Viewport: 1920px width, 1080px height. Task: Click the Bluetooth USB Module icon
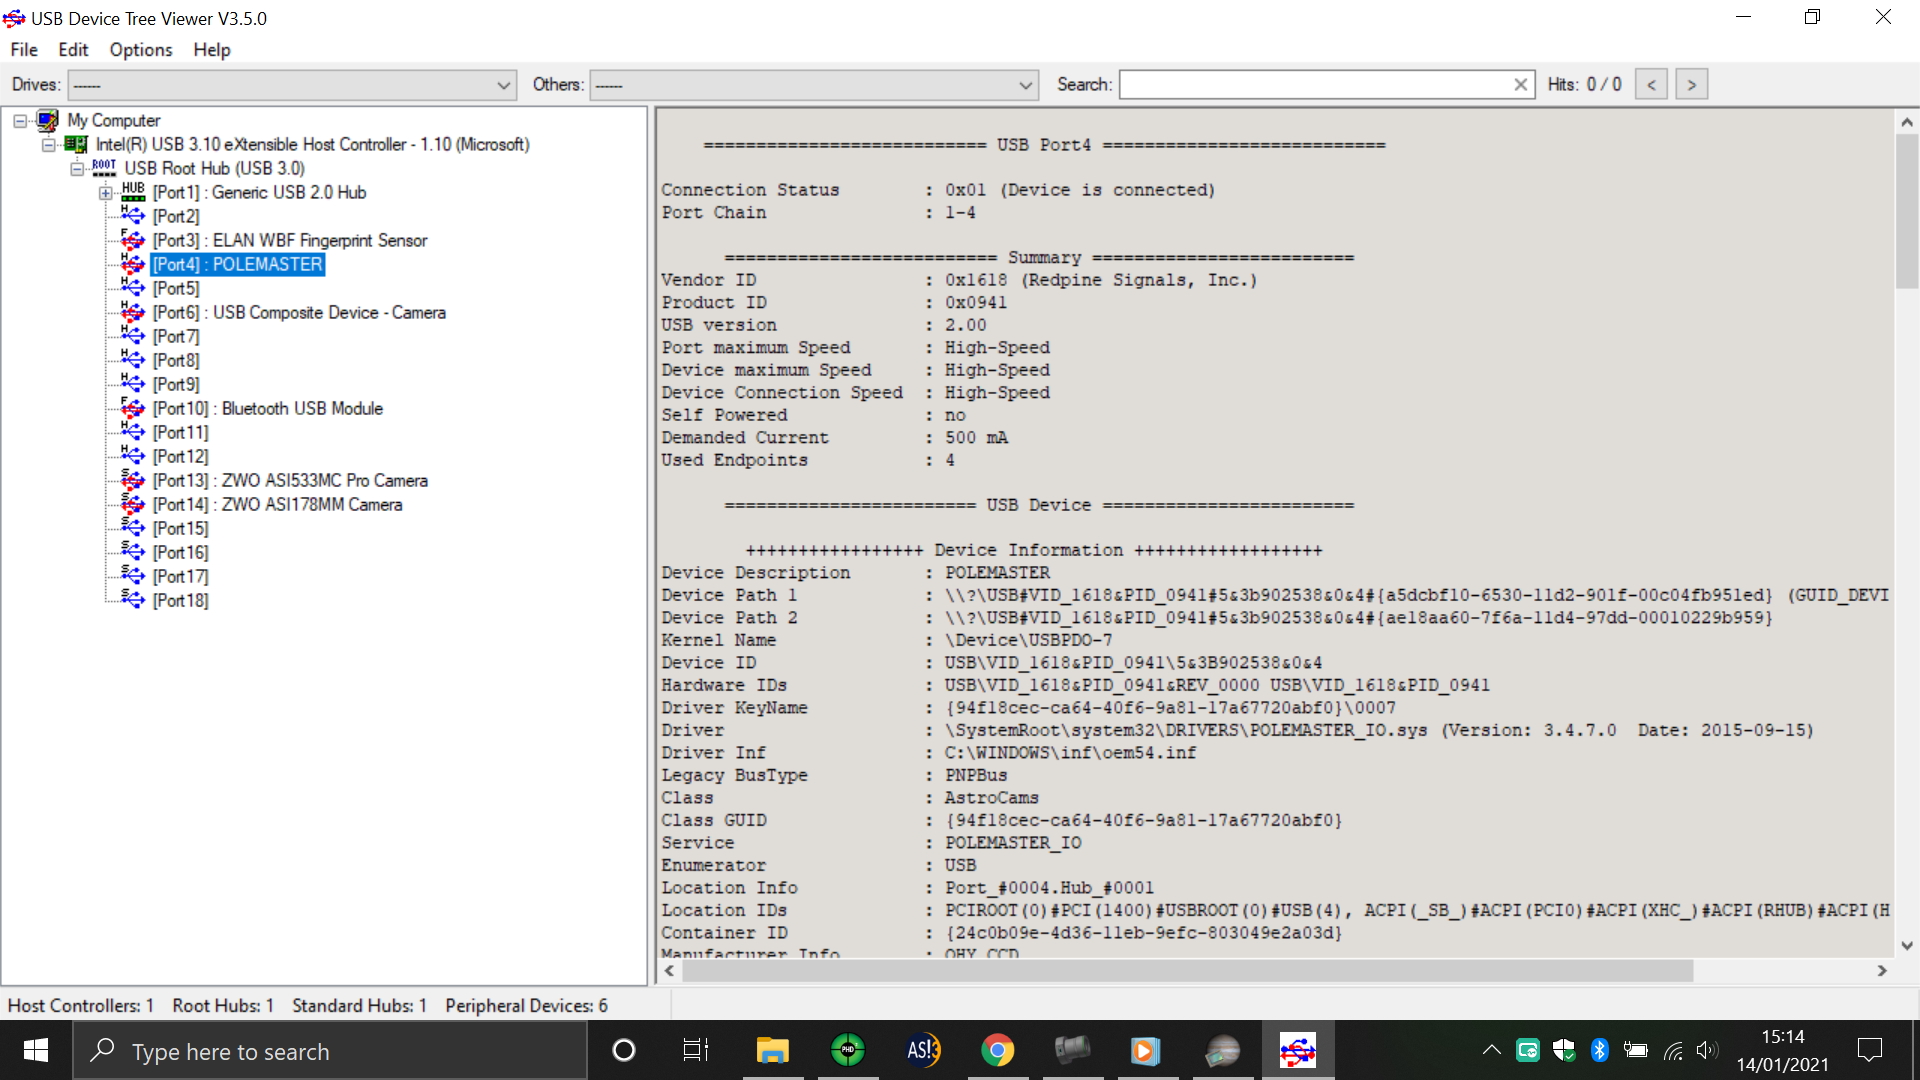pyautogui.click(x=133, y=408)
